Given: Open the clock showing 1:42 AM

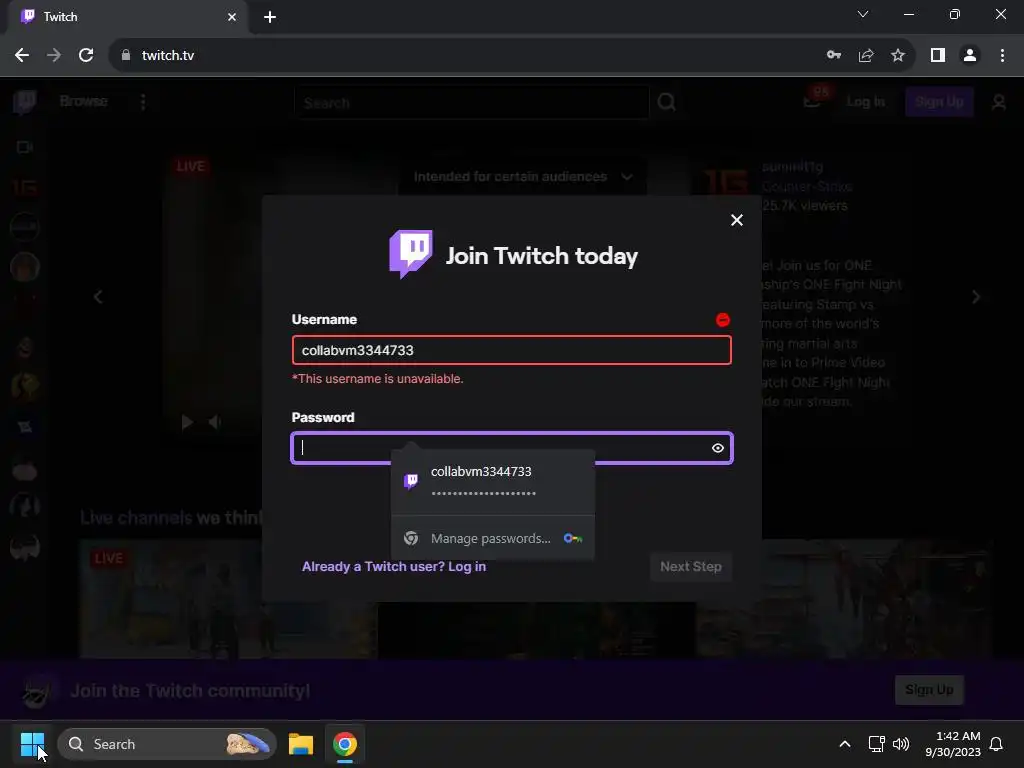Looking at the screenshot, I should (953, 744).
